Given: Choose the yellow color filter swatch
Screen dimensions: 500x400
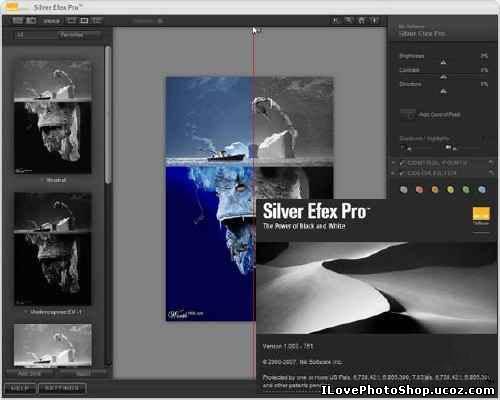Looking at the screenshot, I should pos(451,190).
